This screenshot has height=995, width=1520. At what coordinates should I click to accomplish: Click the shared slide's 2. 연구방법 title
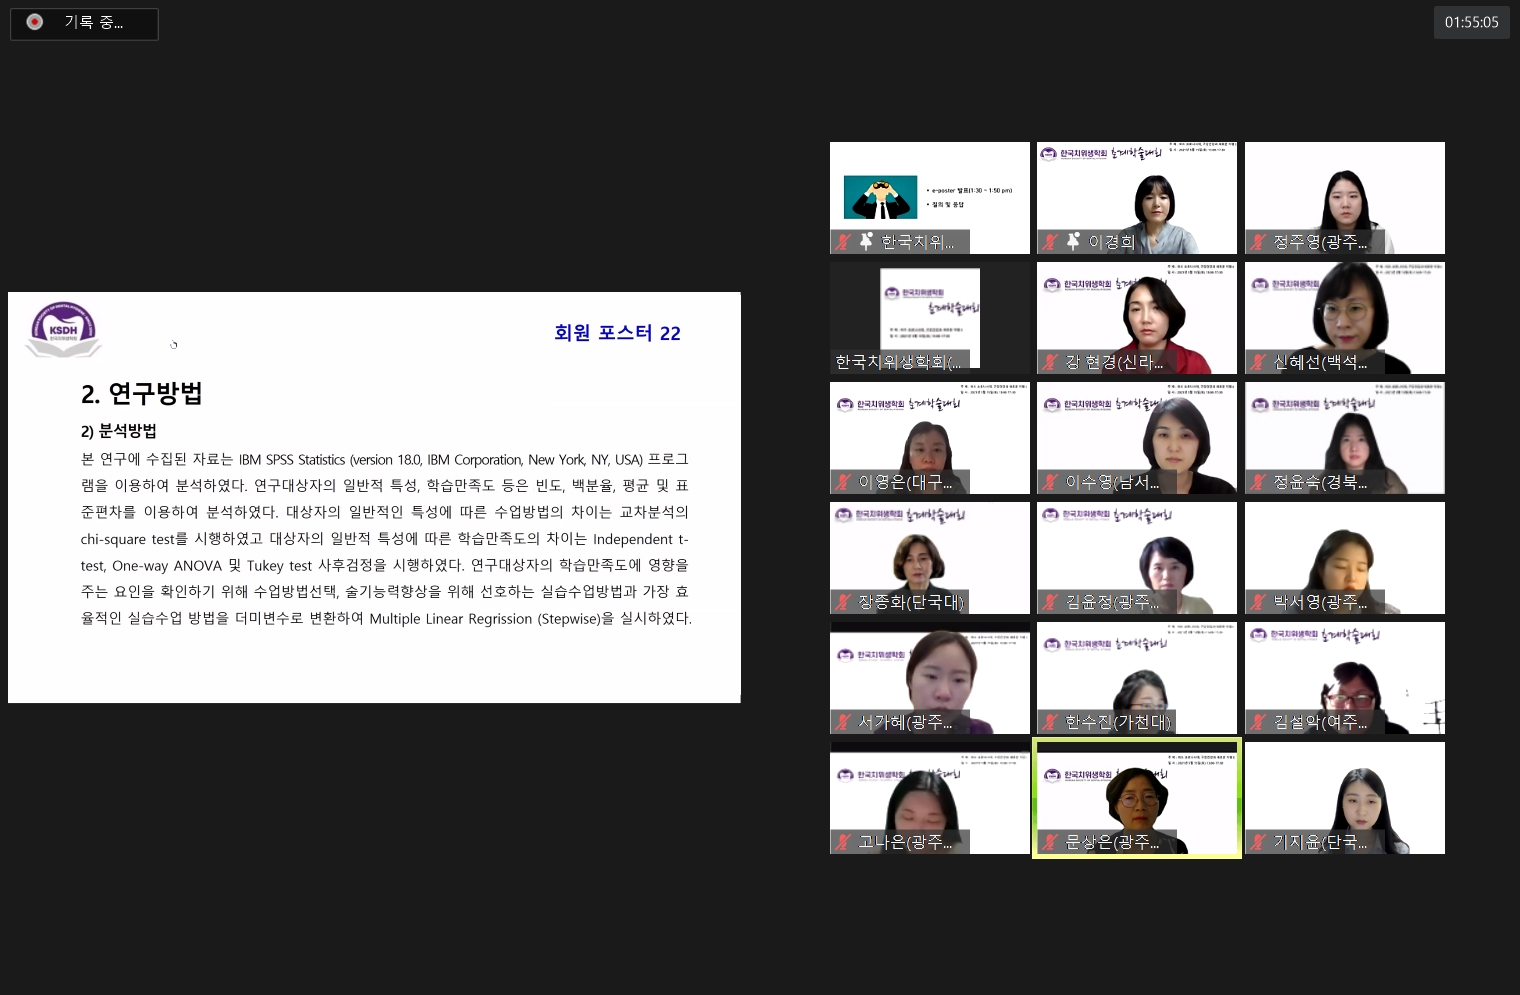tap(142, 394)
